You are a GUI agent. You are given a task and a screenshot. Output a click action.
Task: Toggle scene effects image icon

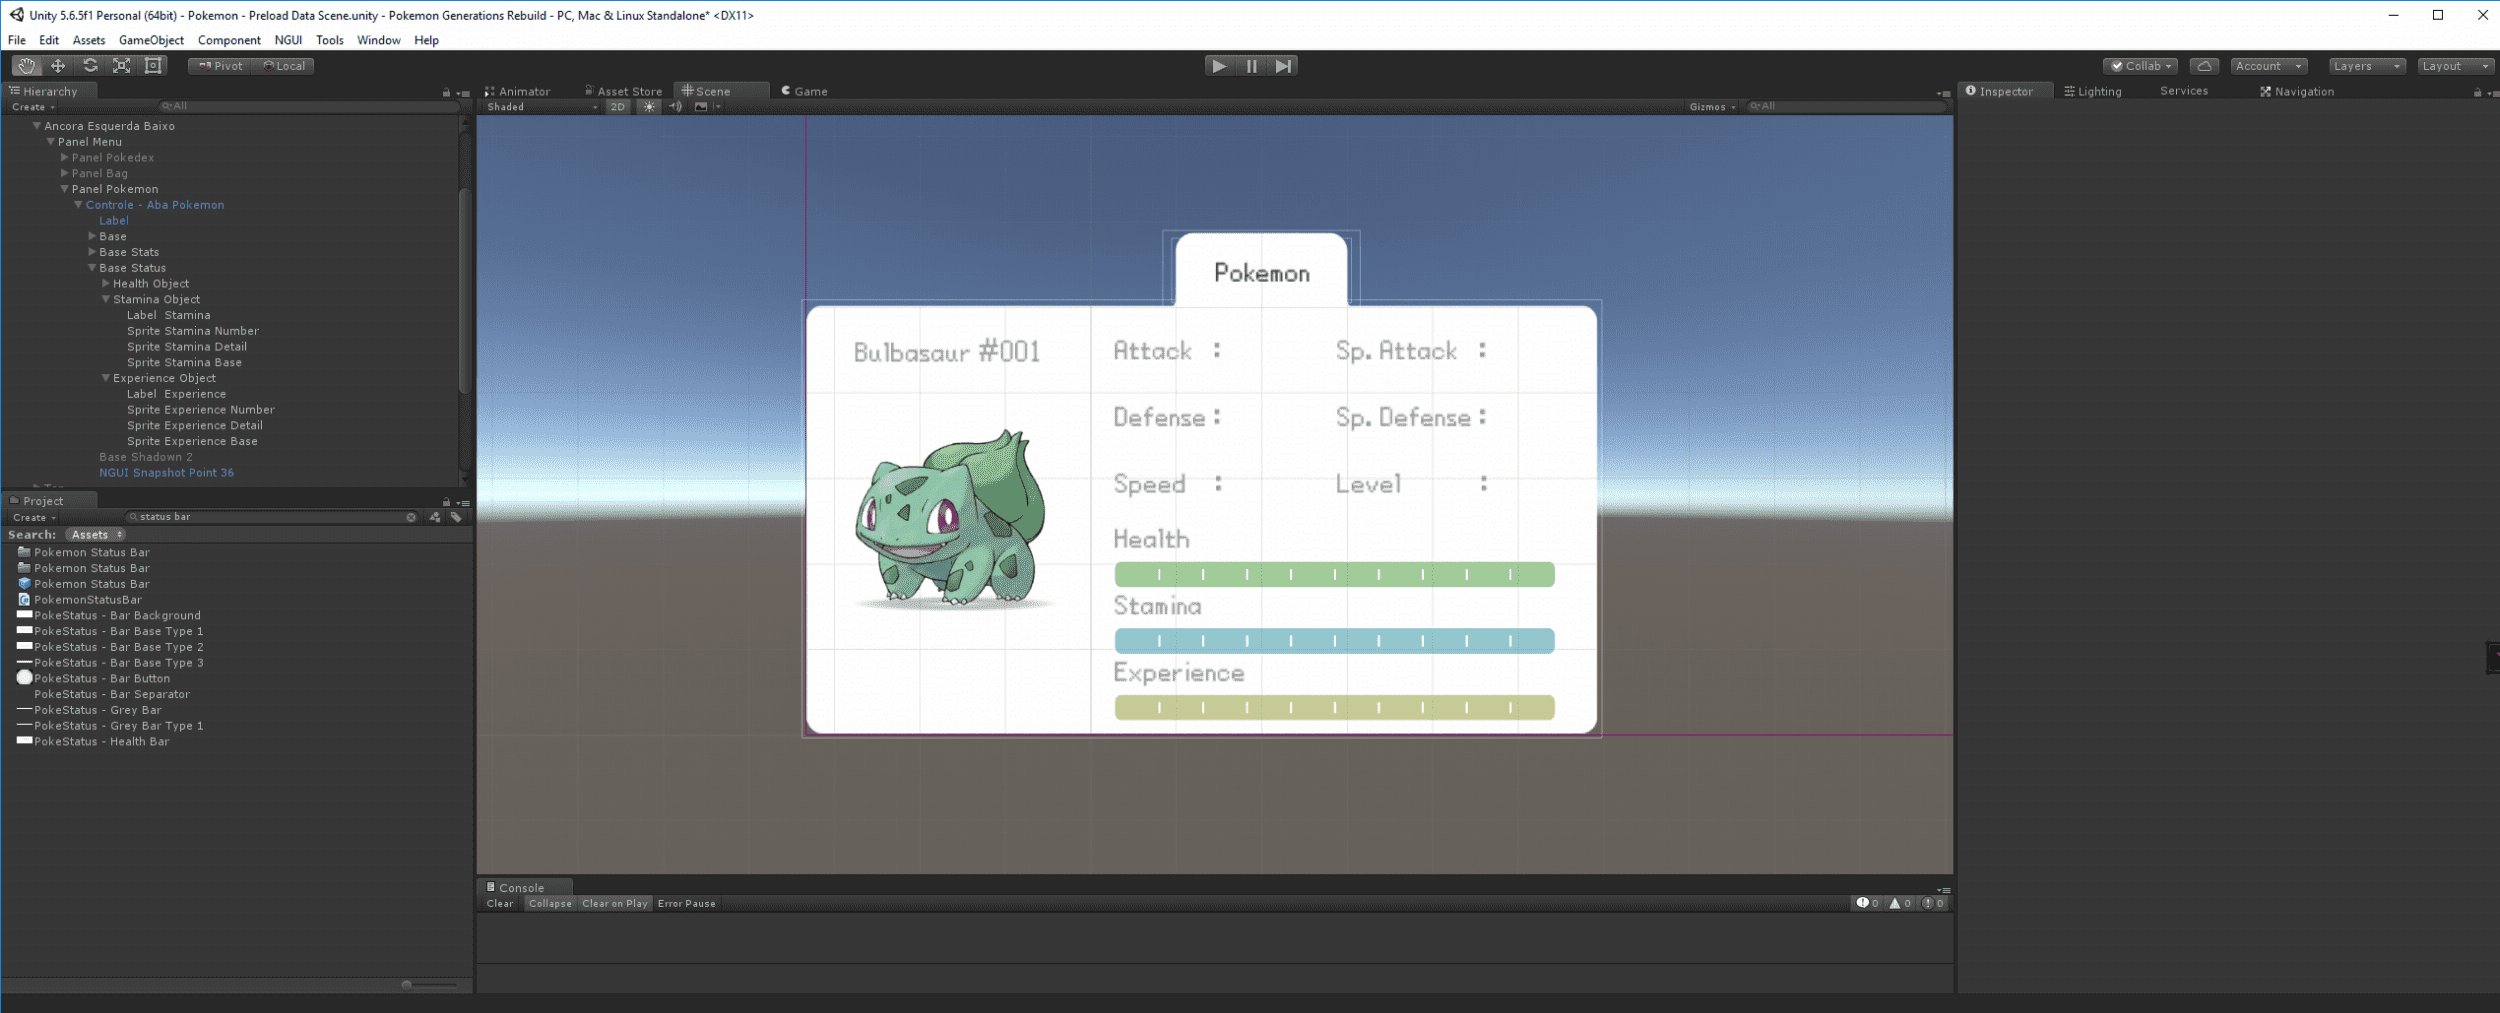click(x=701, y=107)
